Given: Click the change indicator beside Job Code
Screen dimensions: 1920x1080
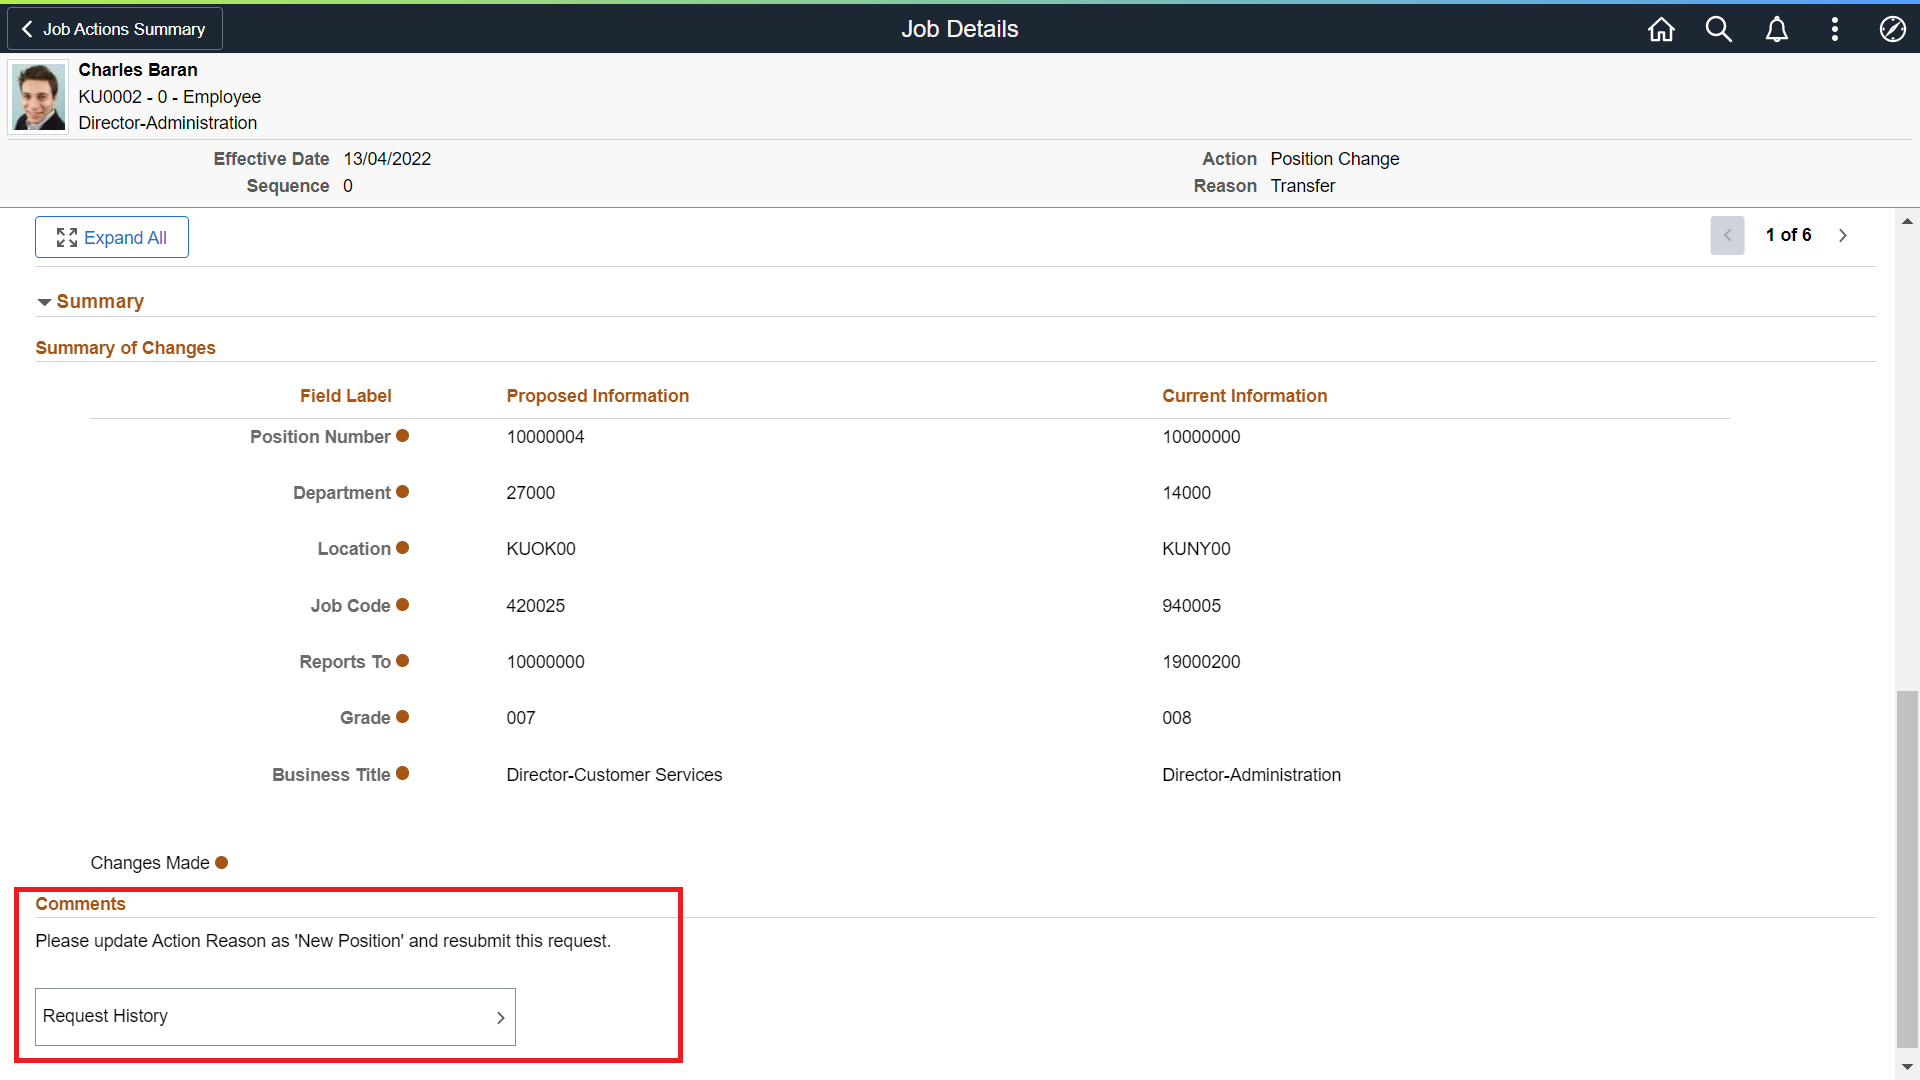Looking at the screenshot, I should pos(403,604).
